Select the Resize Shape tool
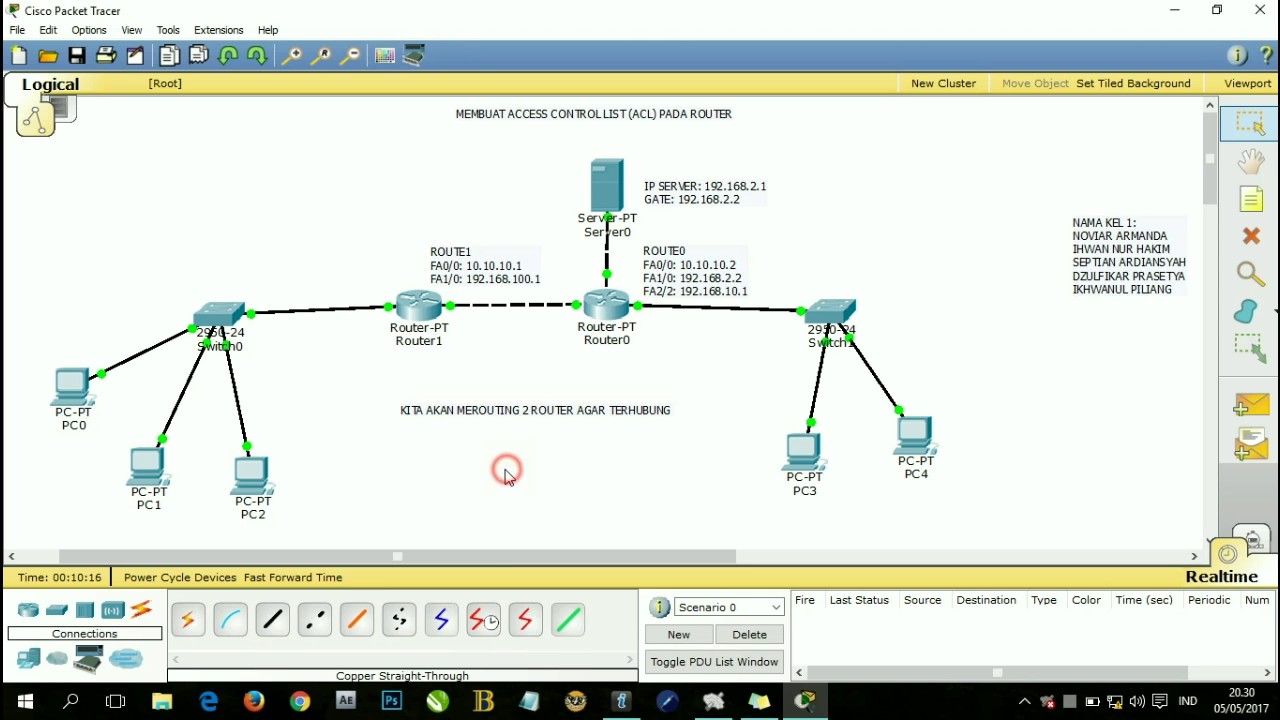This screenshot has height=720, width=1280. pyautogui.click(x=1250, y=347)
